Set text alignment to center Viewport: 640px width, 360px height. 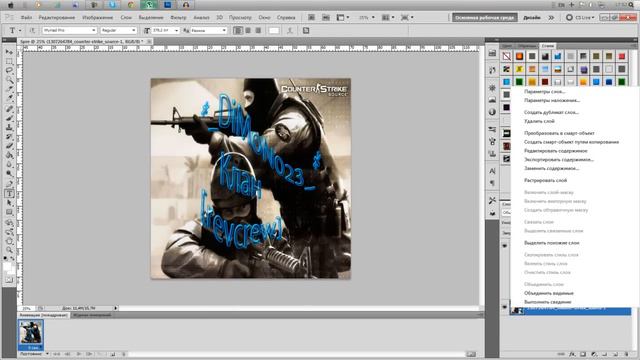point(248,31)
